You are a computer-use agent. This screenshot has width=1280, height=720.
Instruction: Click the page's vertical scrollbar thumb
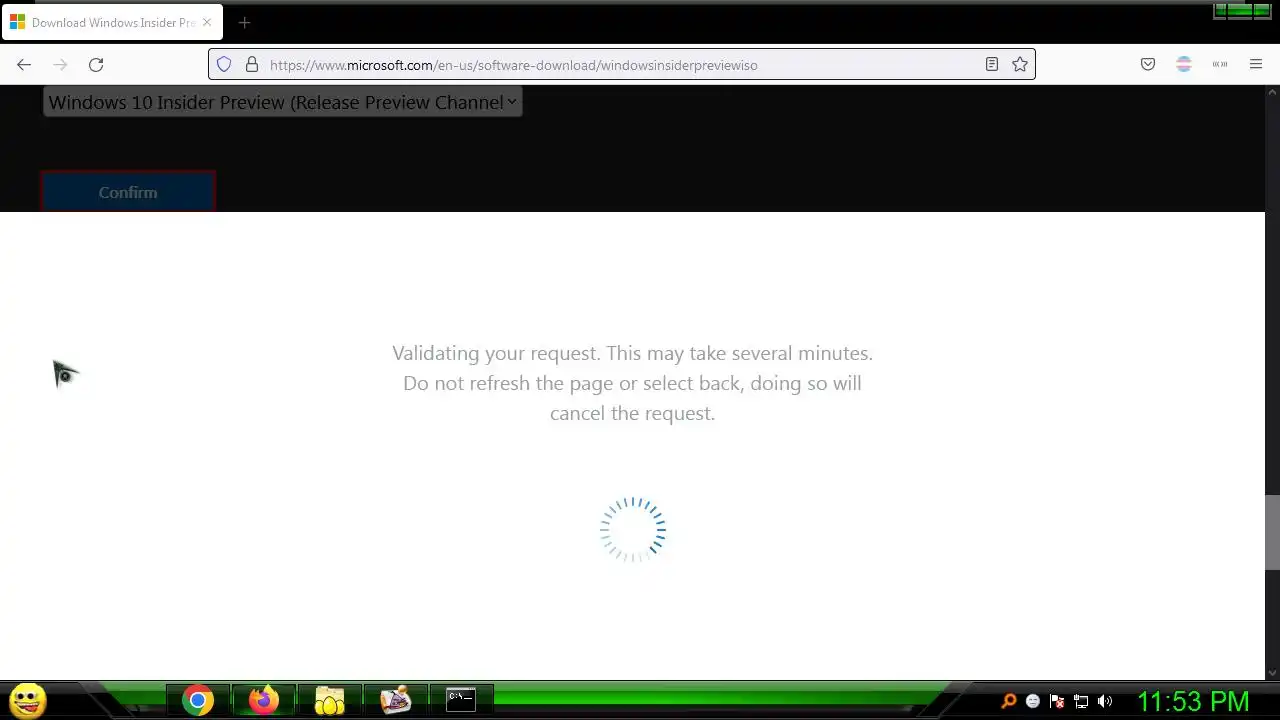[x=1272, y=531]
